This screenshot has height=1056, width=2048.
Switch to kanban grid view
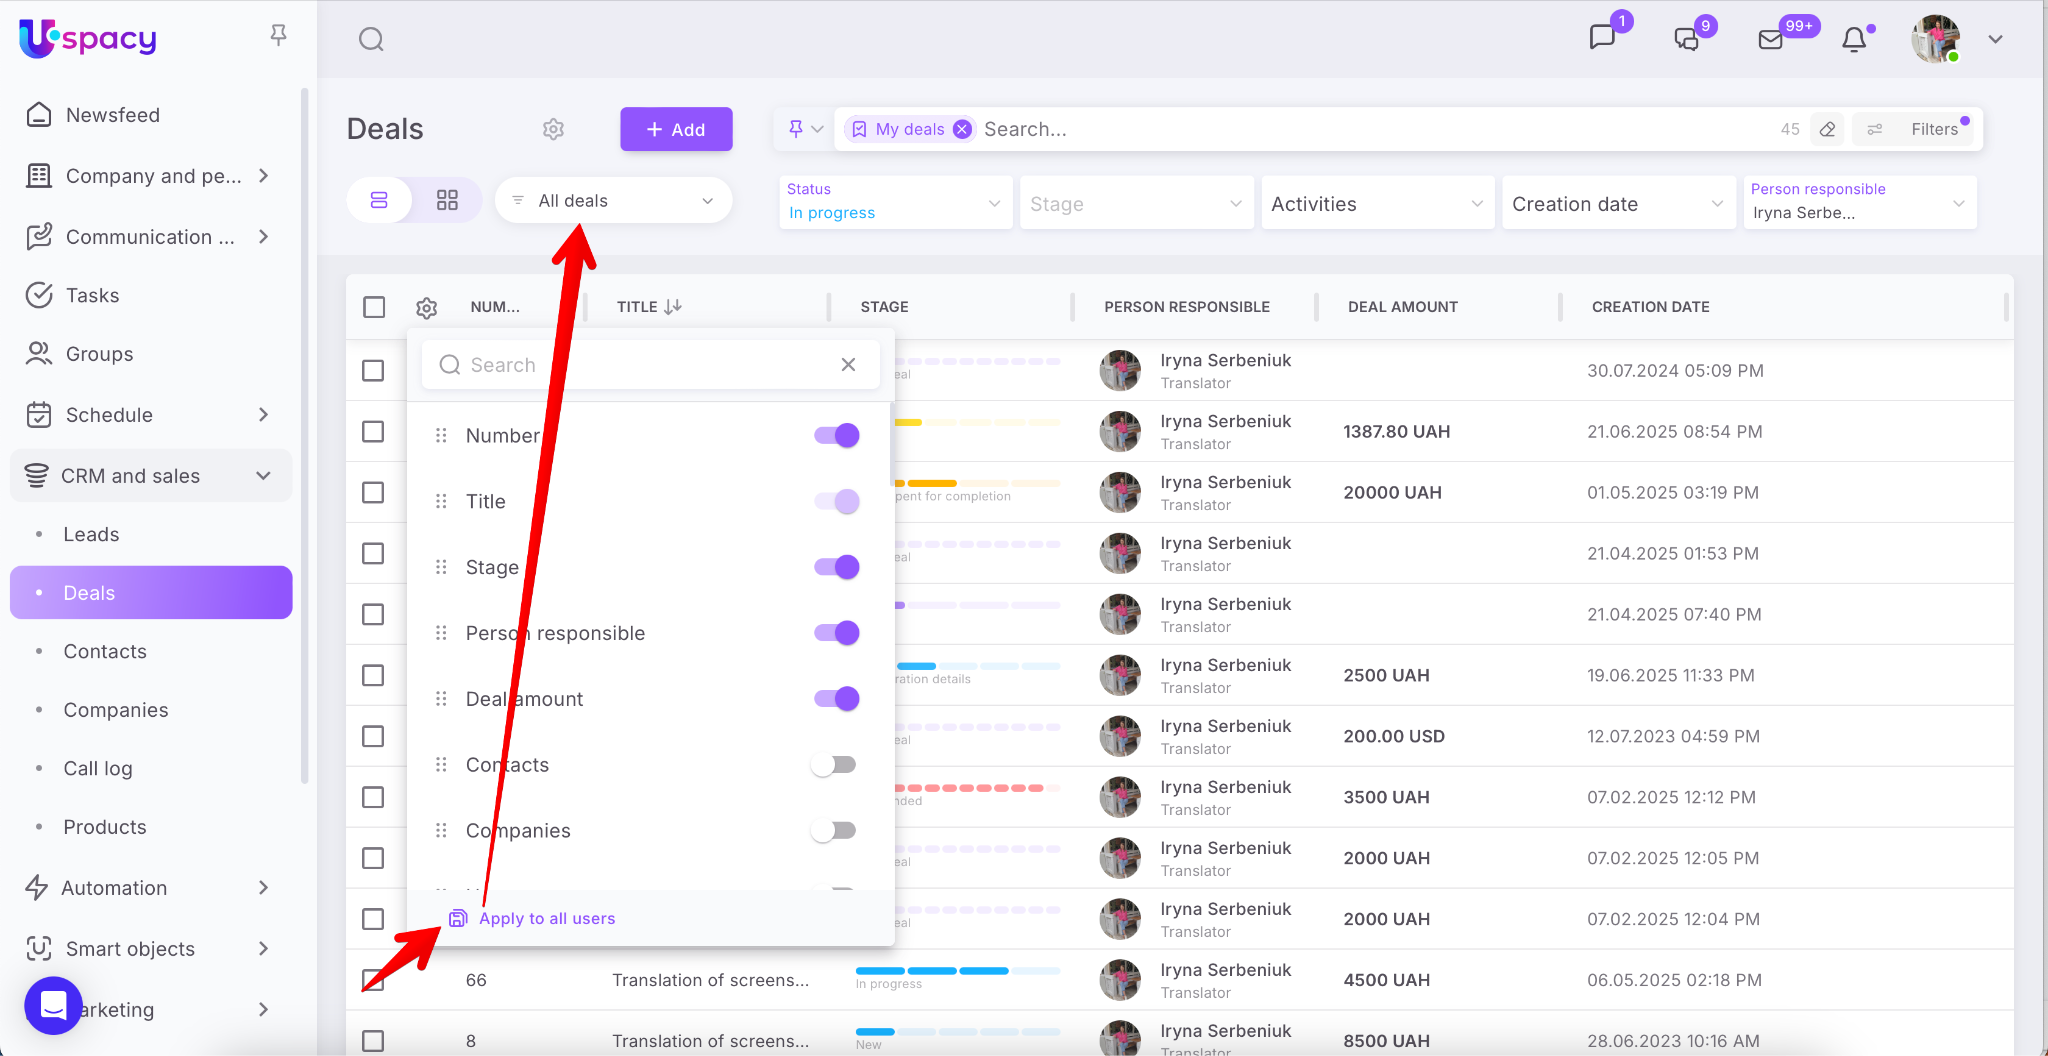(447, 200)
